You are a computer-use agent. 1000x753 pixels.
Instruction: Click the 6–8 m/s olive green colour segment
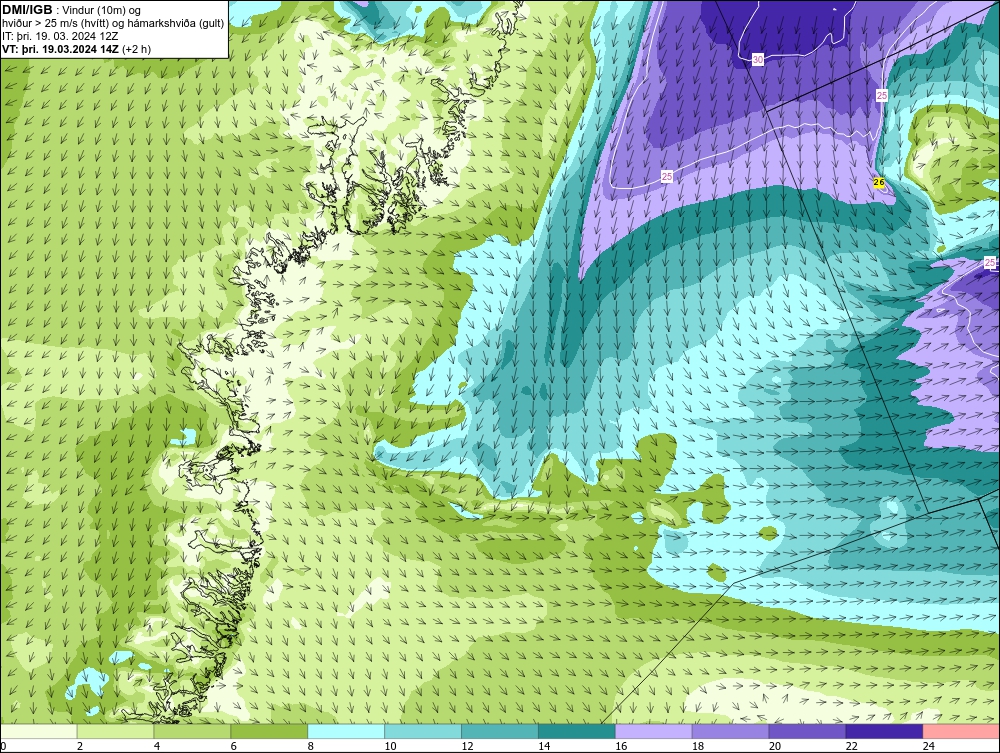click(269, 731)
